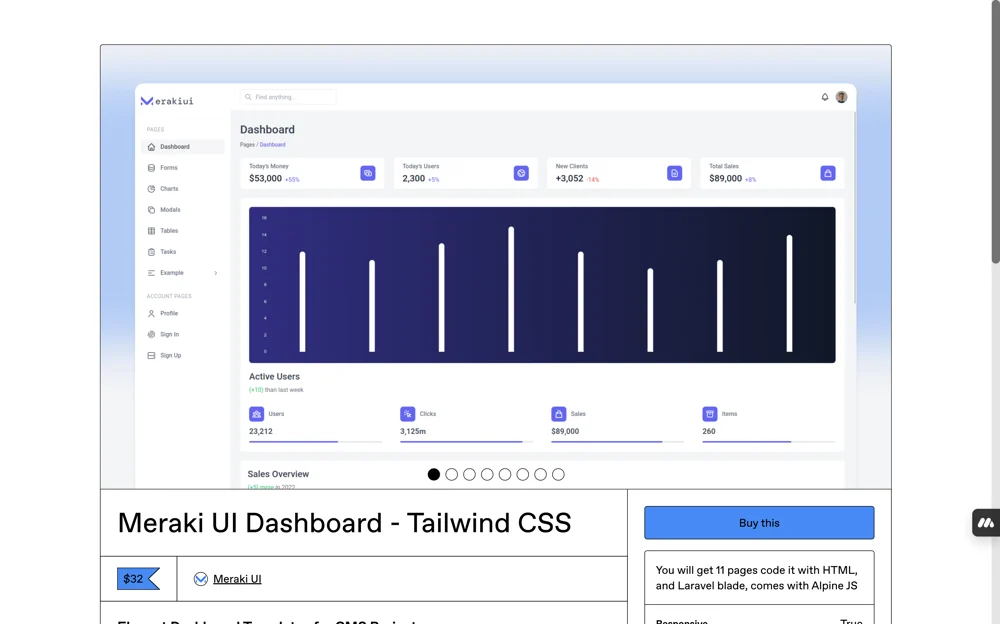Screen dimensions: 1000x624
Task: Click the New Clients card icon
Action: point(675,173)
